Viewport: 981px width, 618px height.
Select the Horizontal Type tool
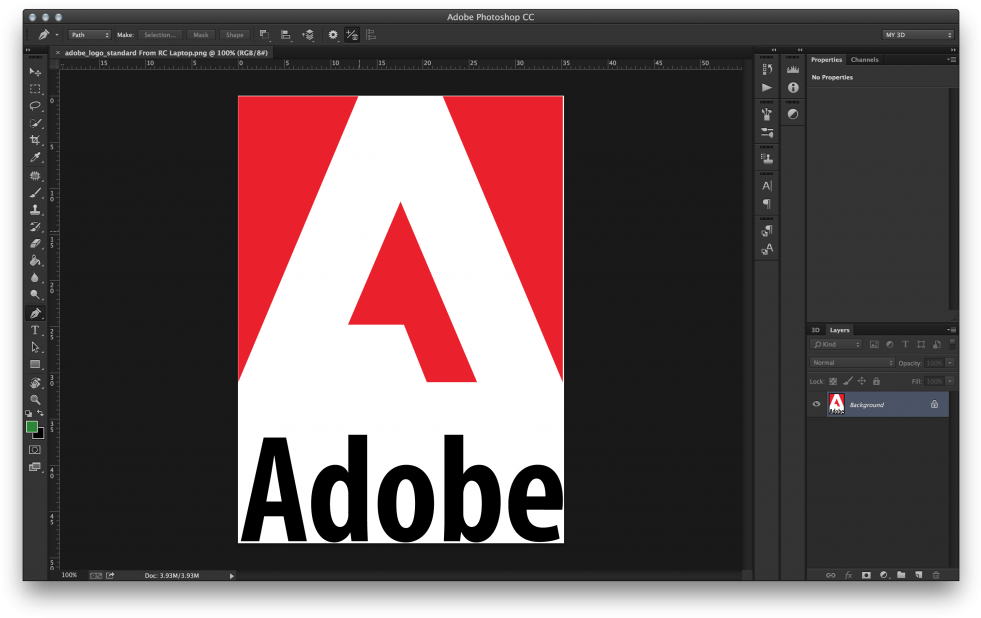click(35, 330)
